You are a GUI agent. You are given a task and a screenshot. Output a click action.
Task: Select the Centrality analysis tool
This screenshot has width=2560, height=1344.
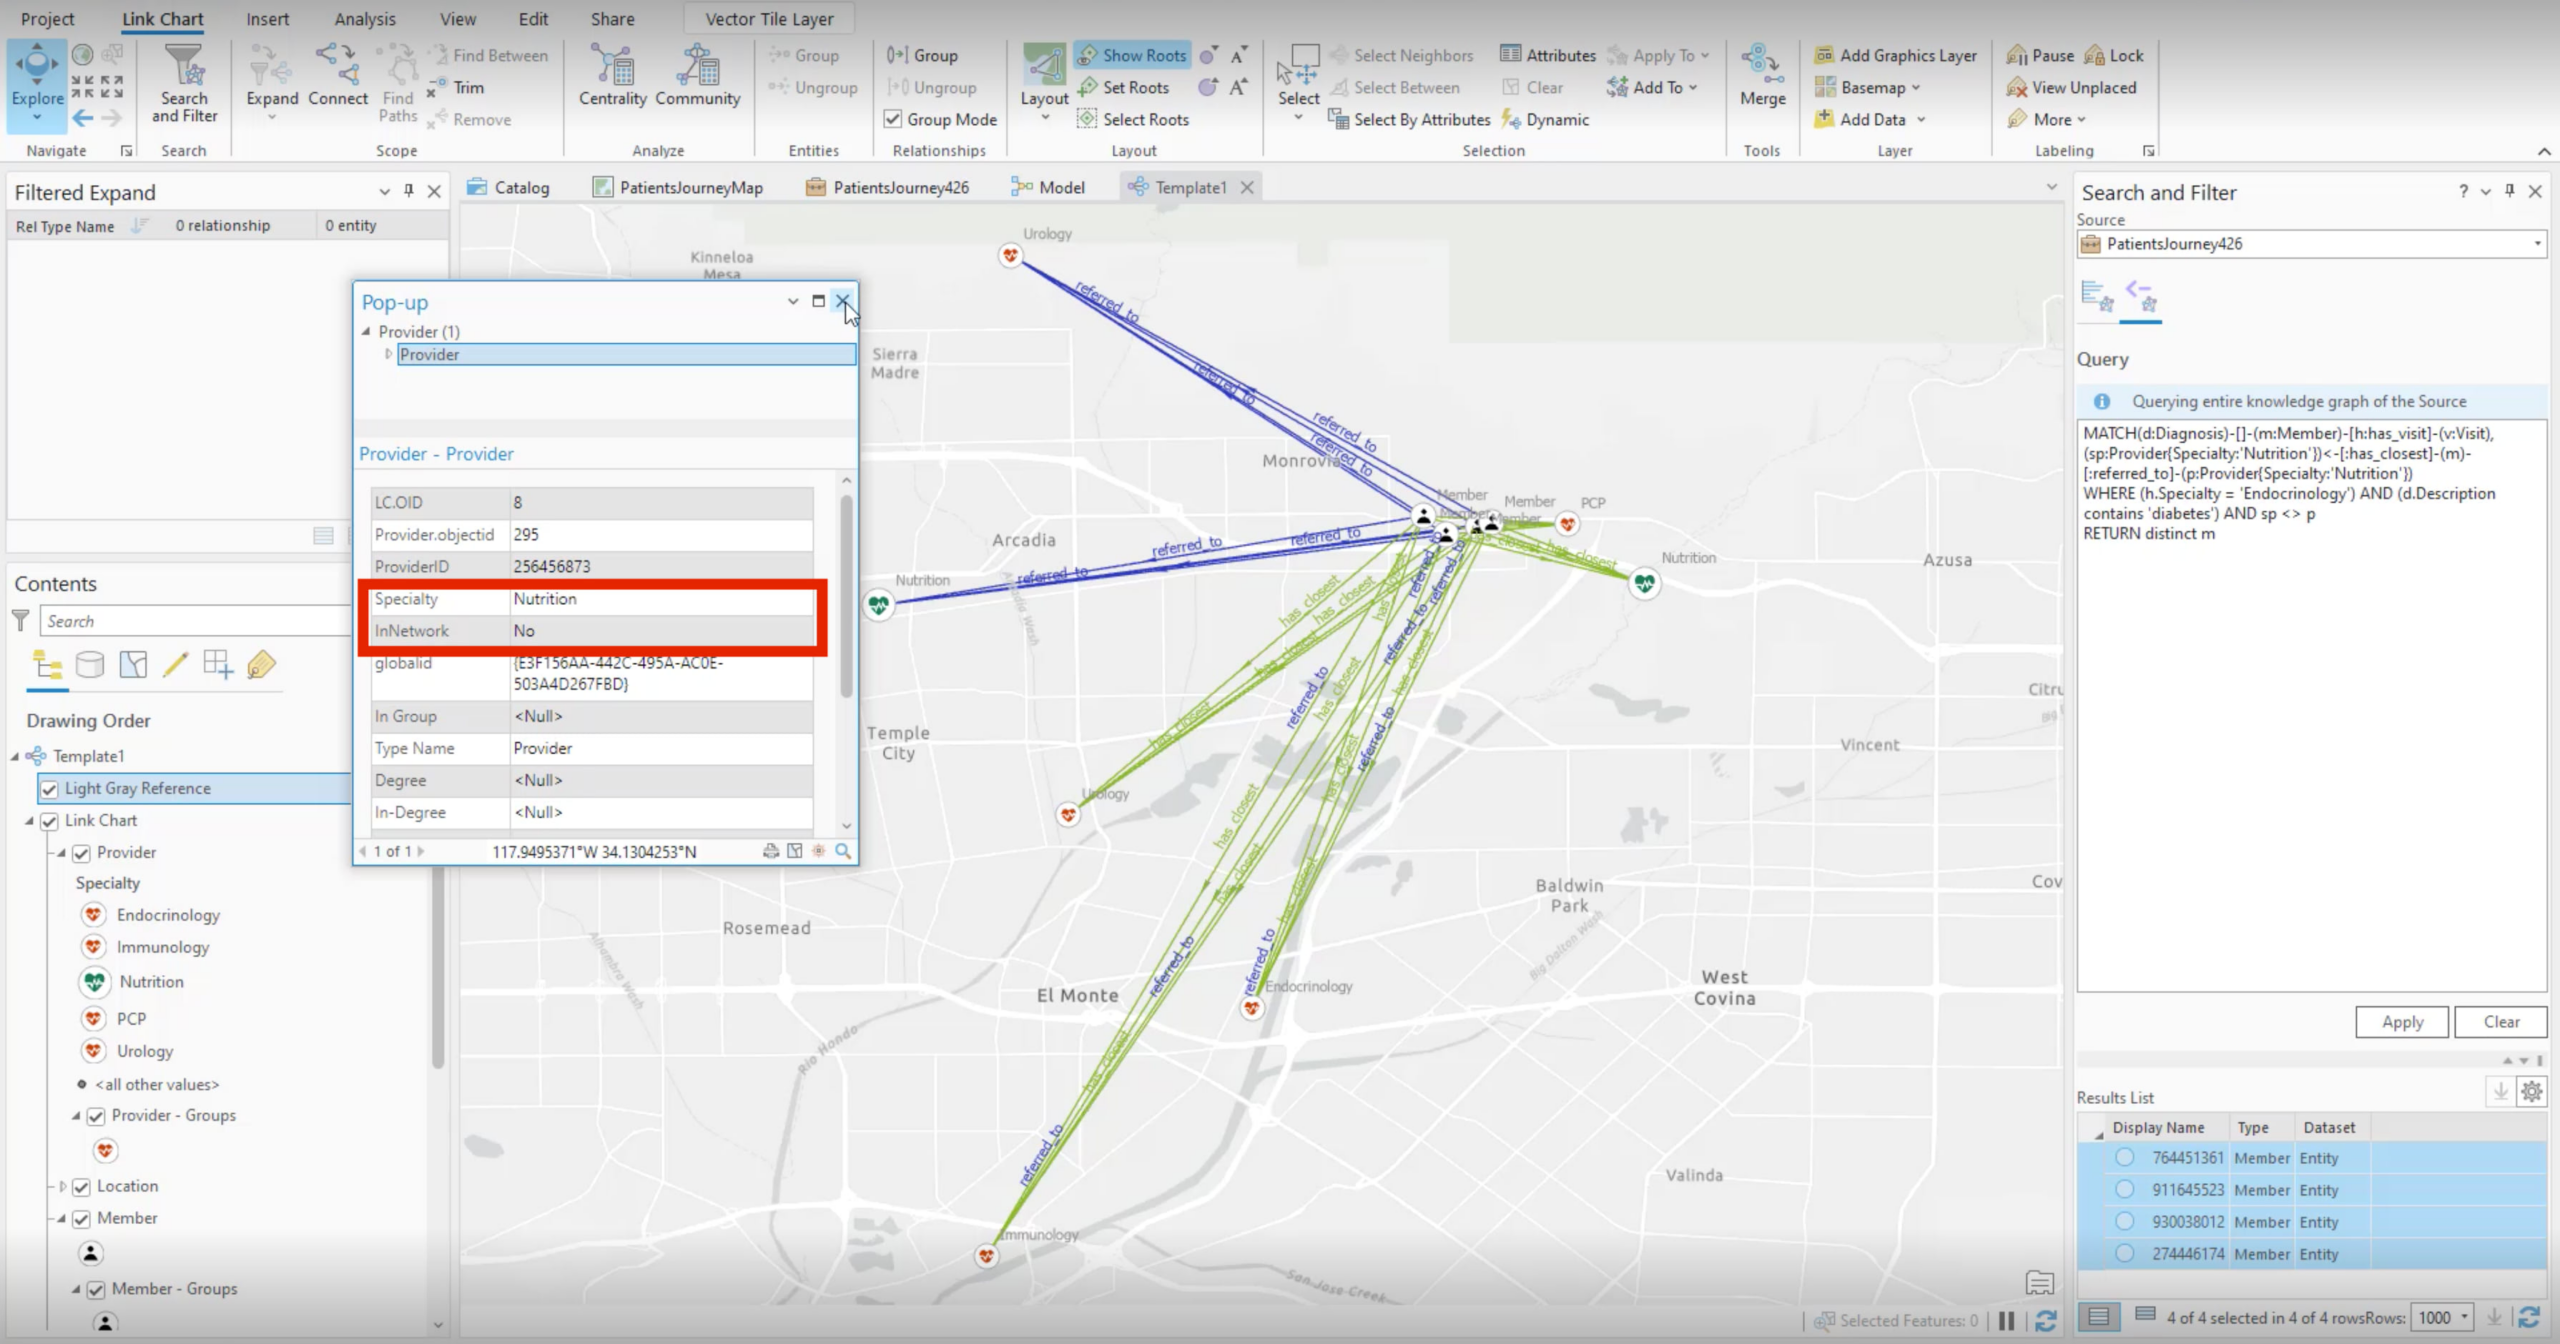point(612,78)
